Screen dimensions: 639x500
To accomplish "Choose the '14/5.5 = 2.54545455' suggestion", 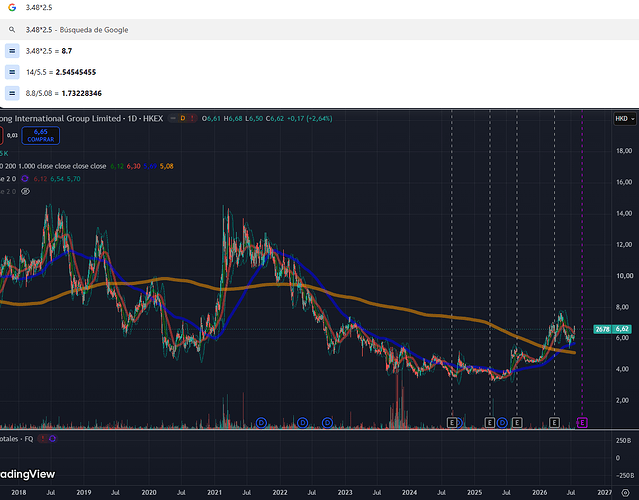I will [320, 72].
